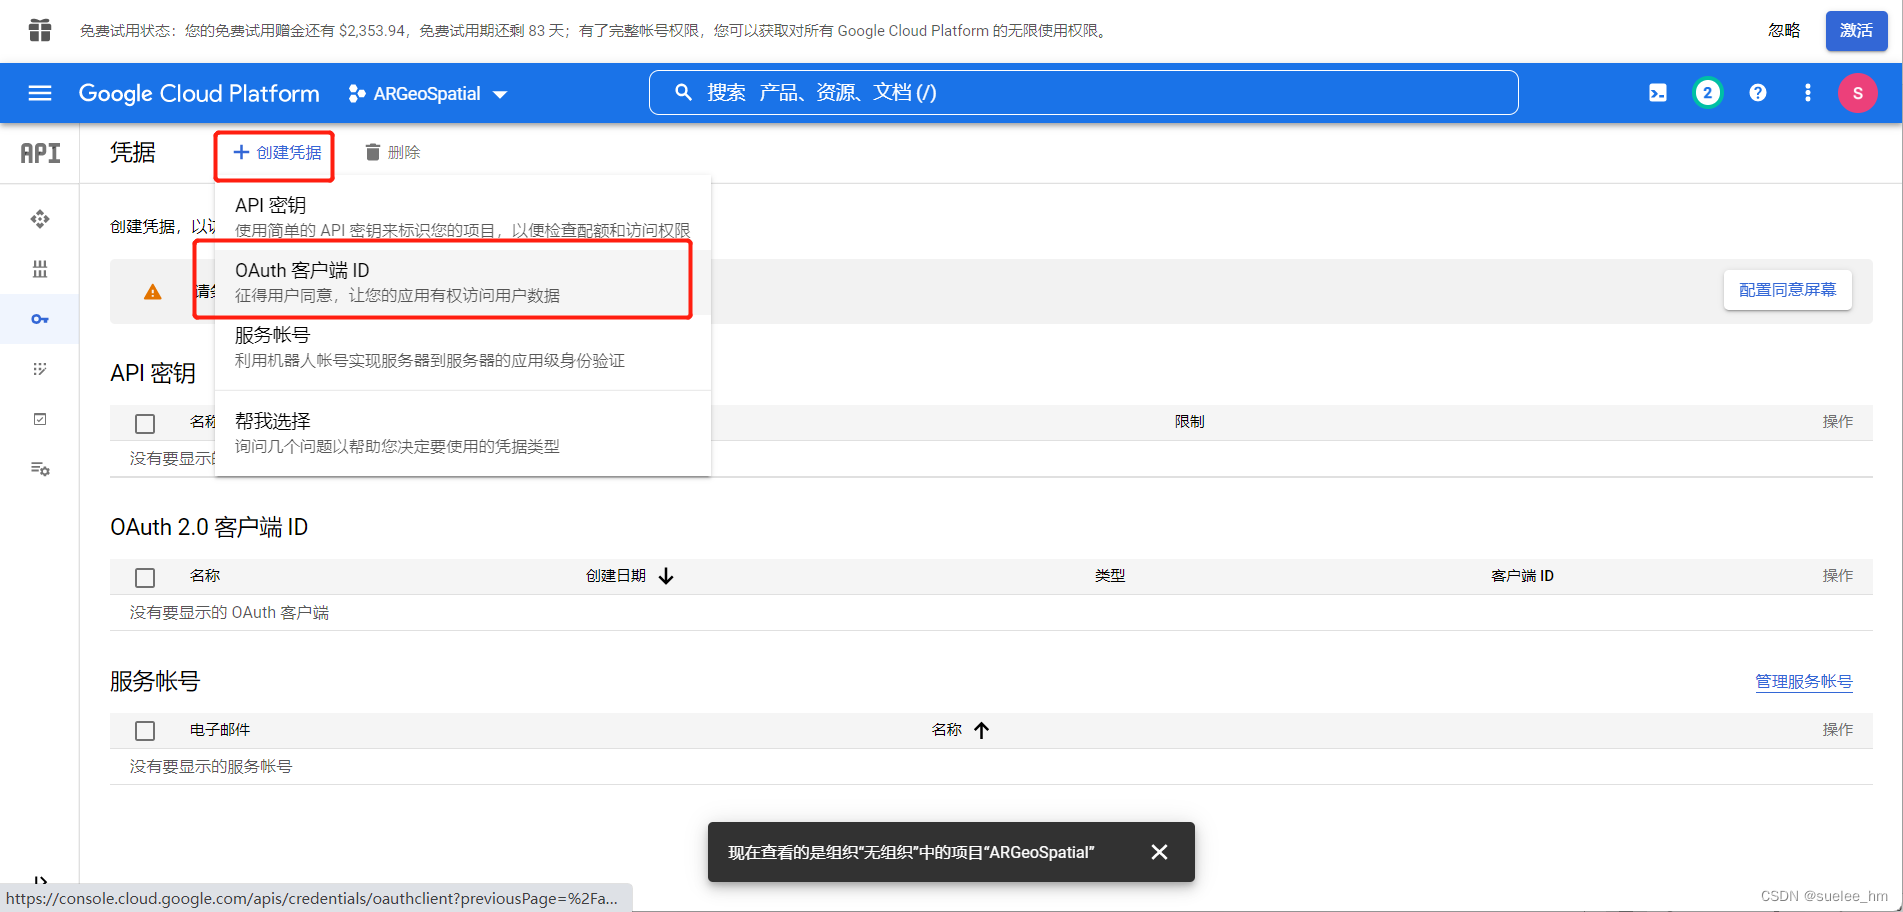Select all OAuth clients checkbox

(145, 578)
